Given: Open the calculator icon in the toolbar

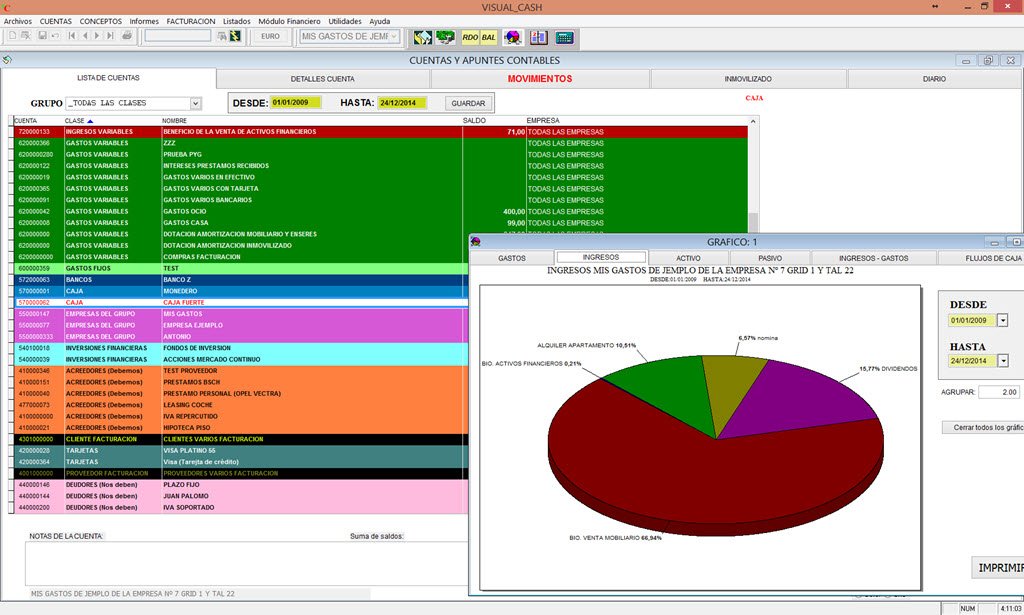Looking at the screenshot, I should coord(564,37).
